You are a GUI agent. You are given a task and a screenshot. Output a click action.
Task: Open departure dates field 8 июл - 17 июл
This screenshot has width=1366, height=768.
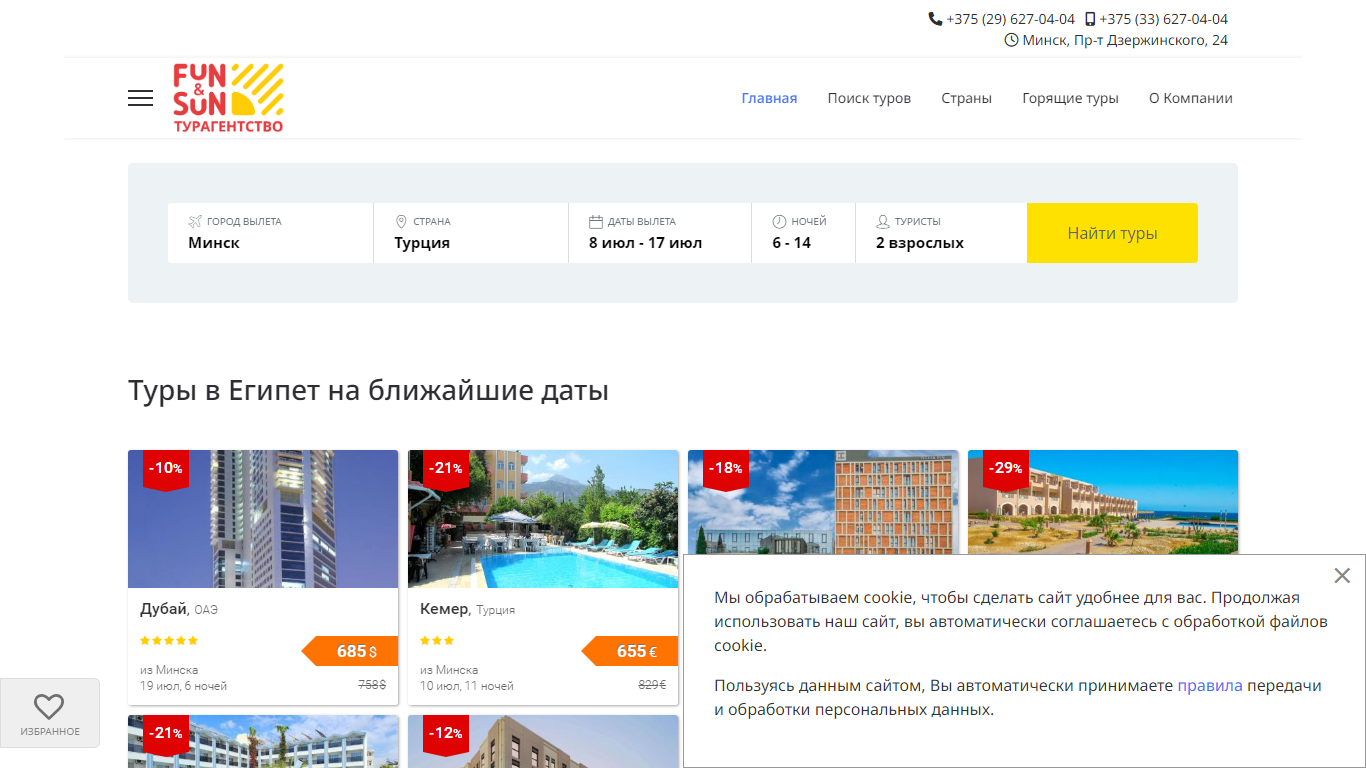coord(660,233)
